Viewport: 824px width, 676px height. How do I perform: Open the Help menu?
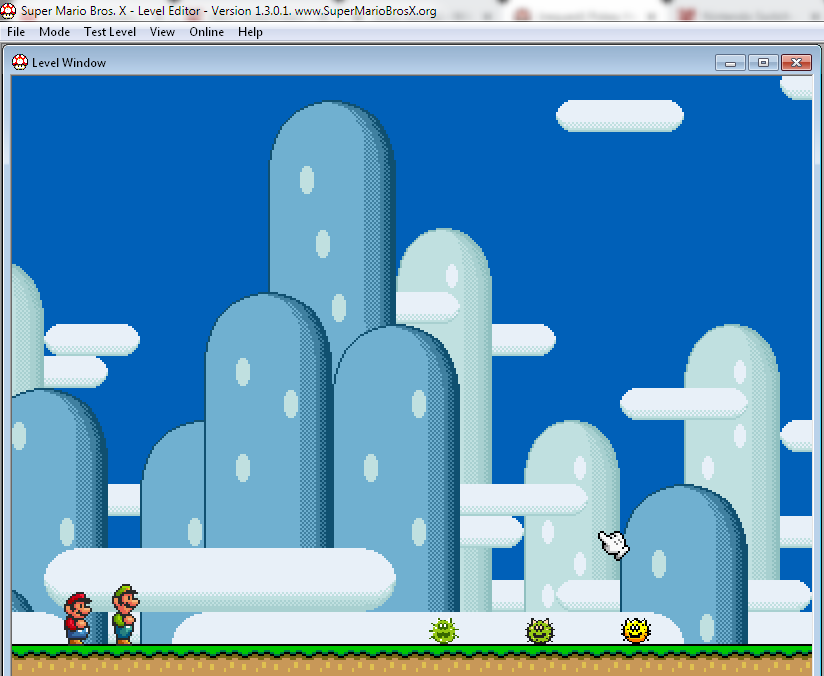(250, 32)
